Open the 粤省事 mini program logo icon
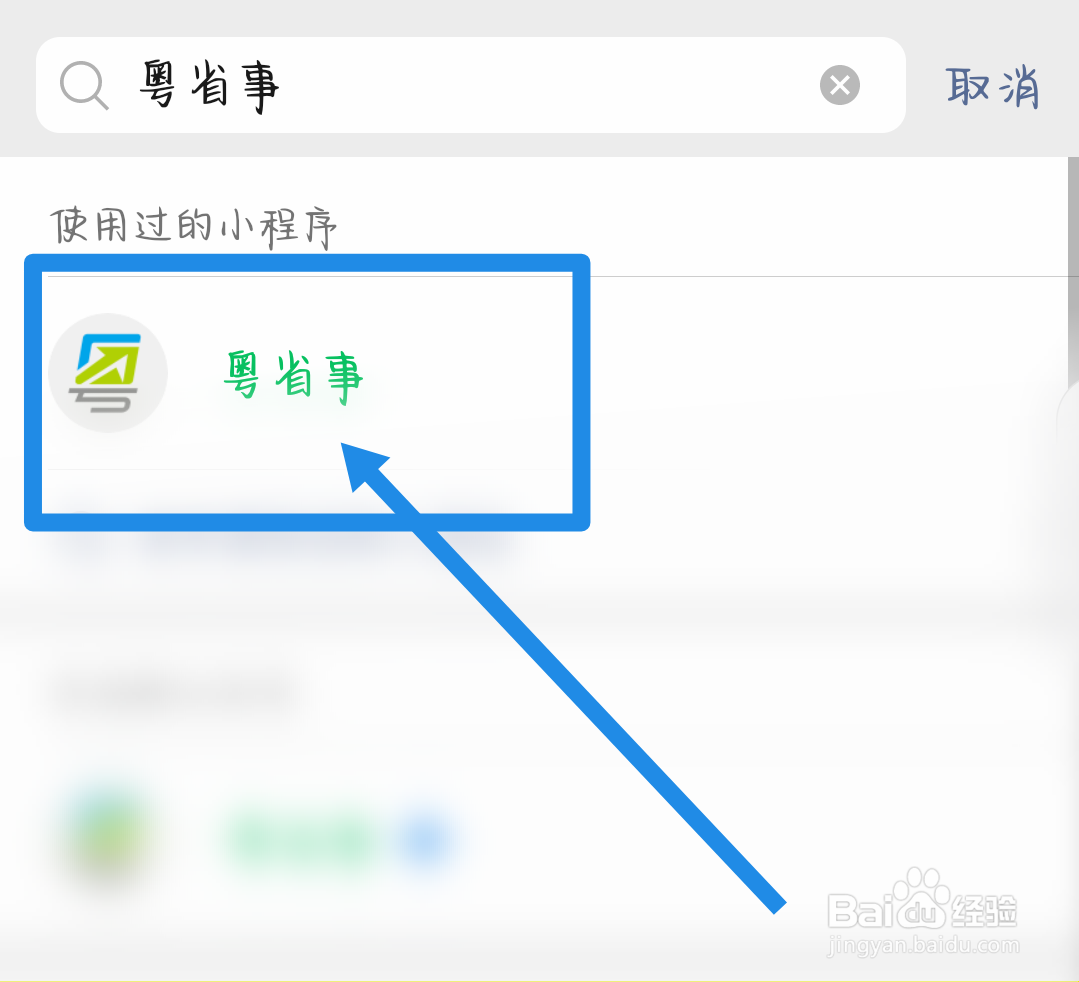 pyautogui.click(x=108, y=372)
